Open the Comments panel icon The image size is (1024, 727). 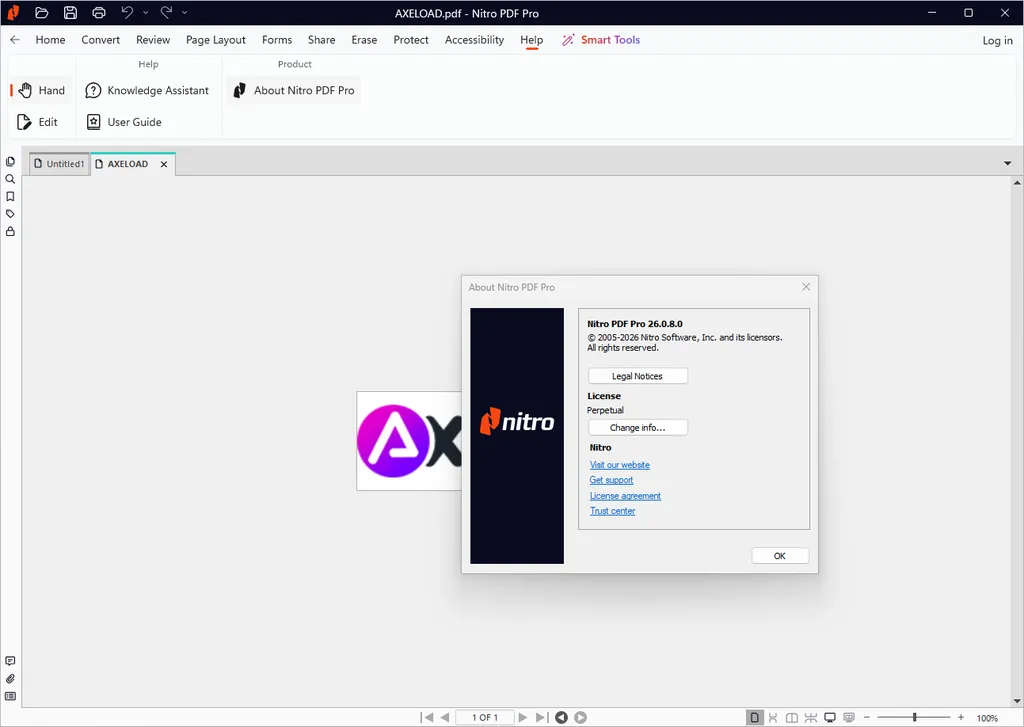[x=10, y=661]
